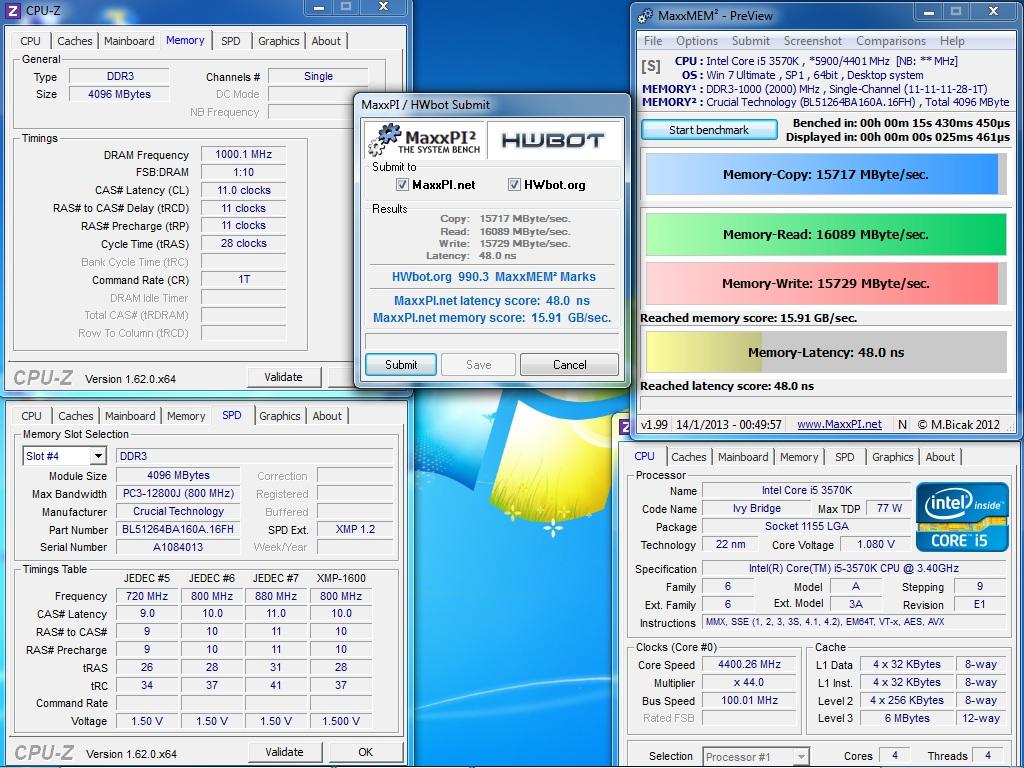Open CPU tab in bottom-left CPU-Z SPD window
The width and height of the screenshot is (1024, 768).
(x=31, y=416)
